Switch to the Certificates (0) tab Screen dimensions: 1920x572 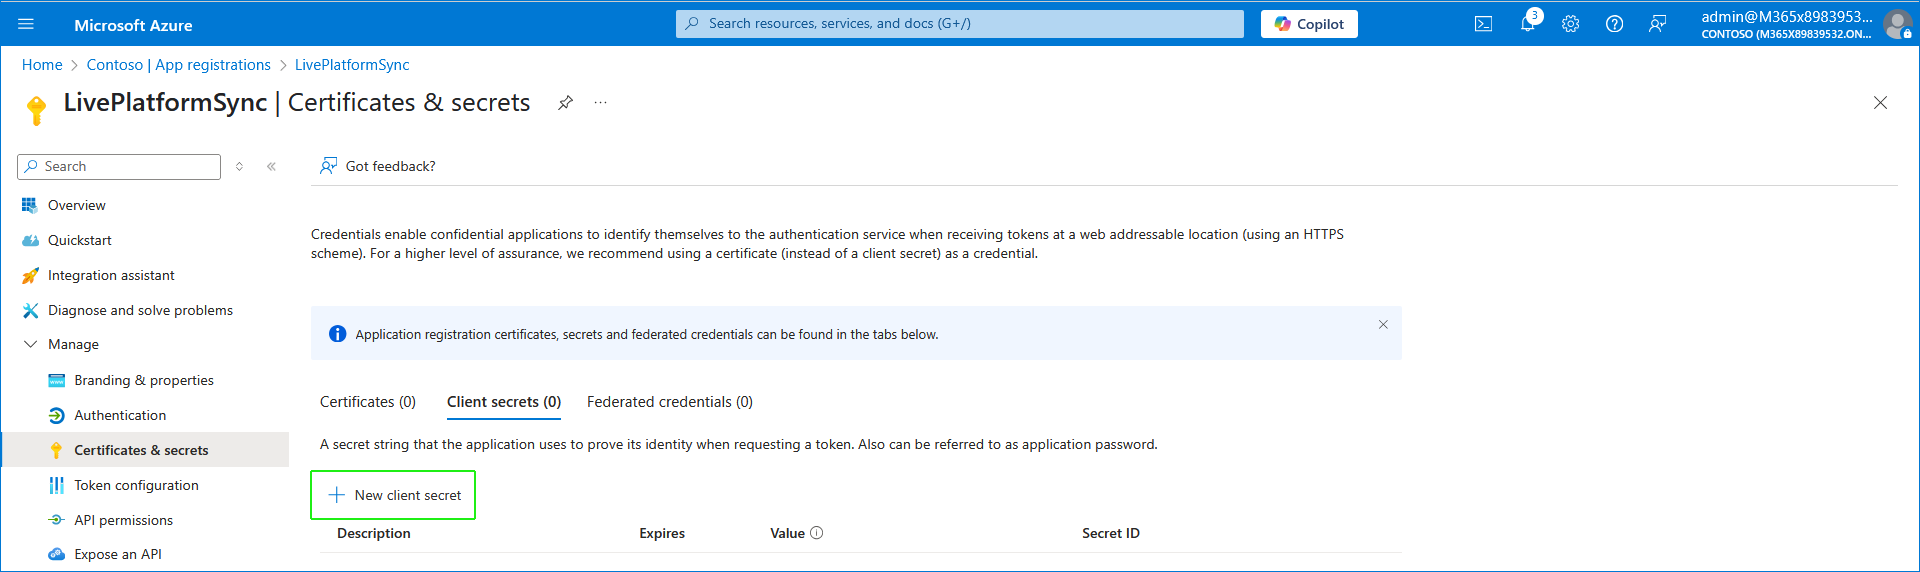[x=368, y=402]
